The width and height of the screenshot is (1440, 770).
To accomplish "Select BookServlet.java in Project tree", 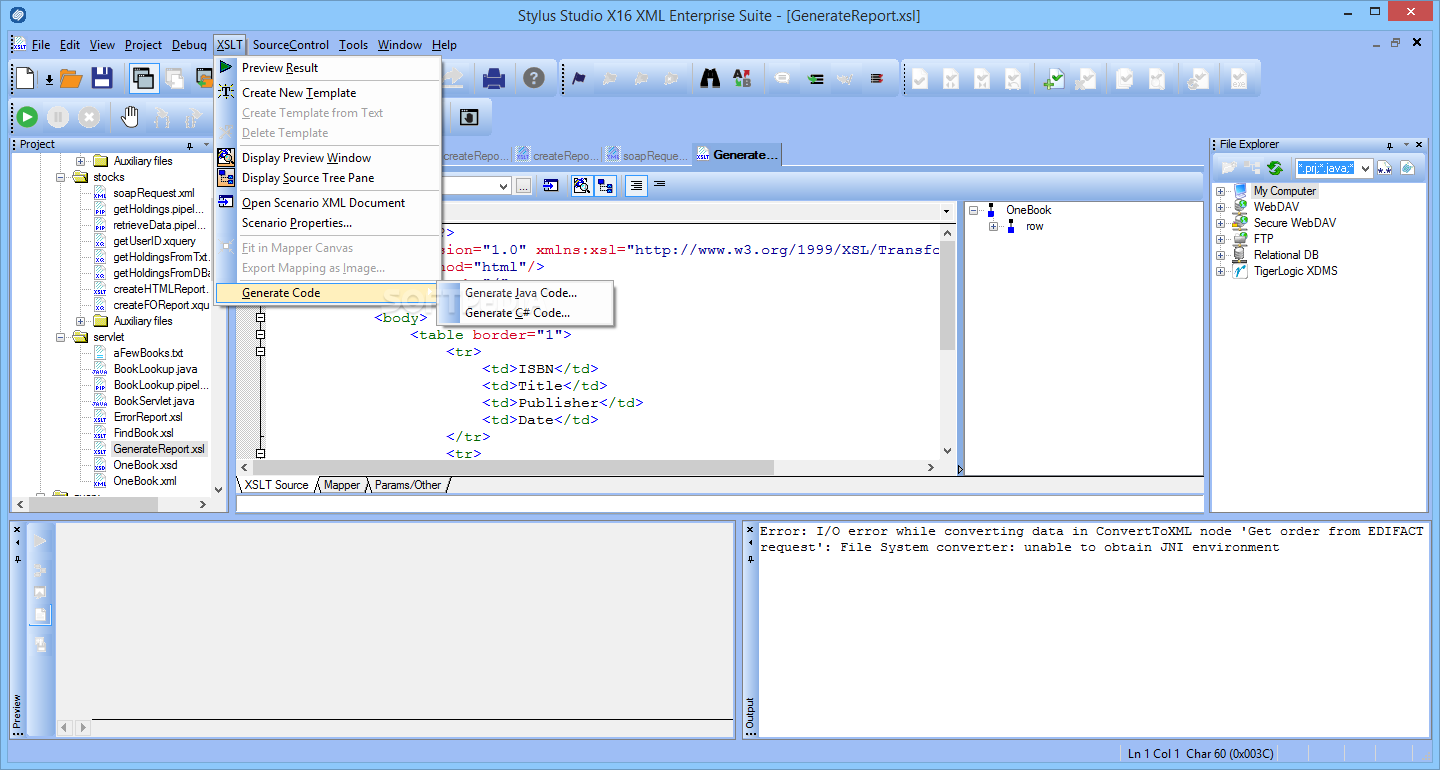I will pos(154,401).
